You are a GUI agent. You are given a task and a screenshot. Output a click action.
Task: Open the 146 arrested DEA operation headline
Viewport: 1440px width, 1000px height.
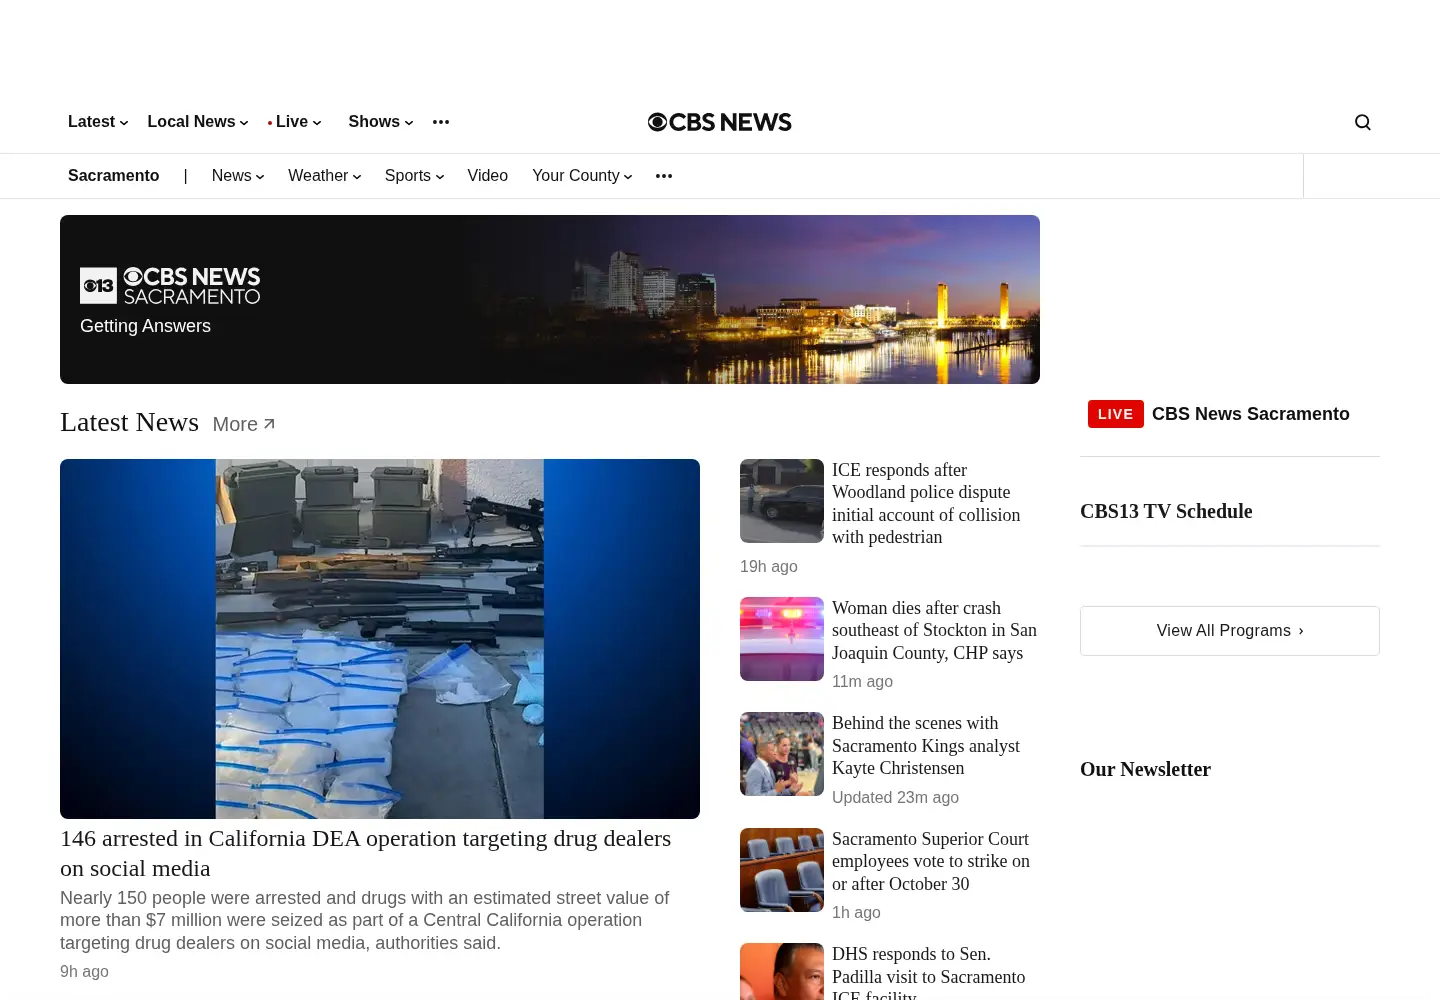pyautogui.click(x=365, y=853)
